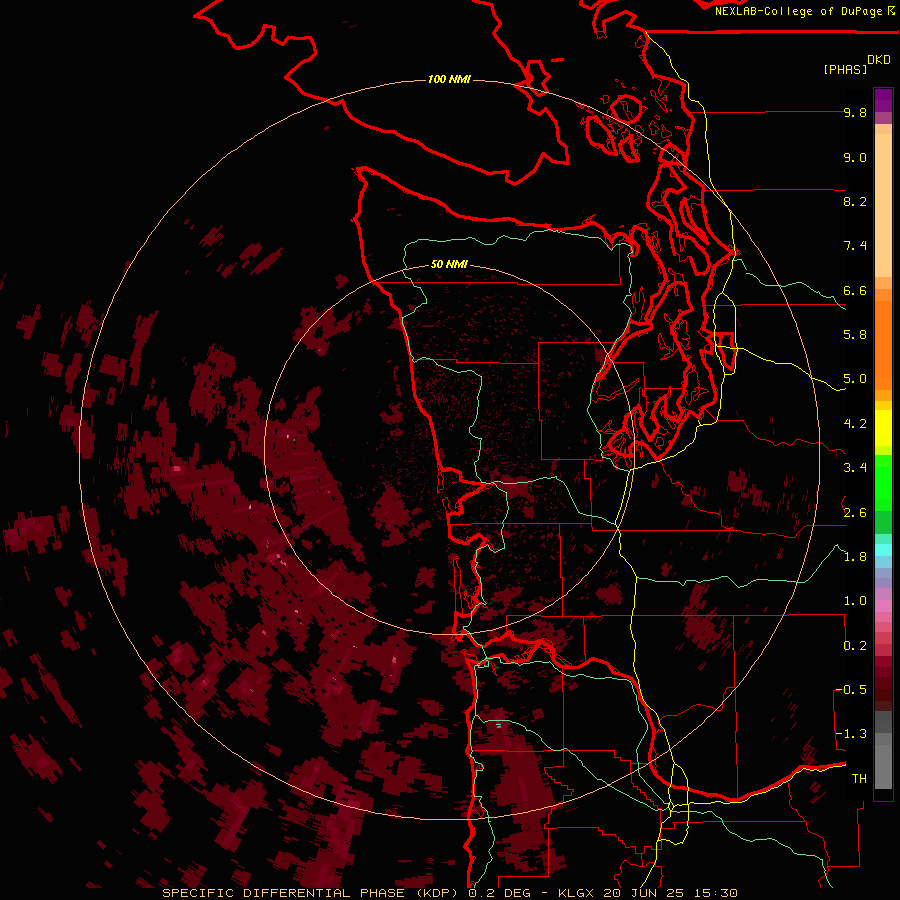Click the -0.5 scale value
This screenshot has height=900, width=900.
851,690
